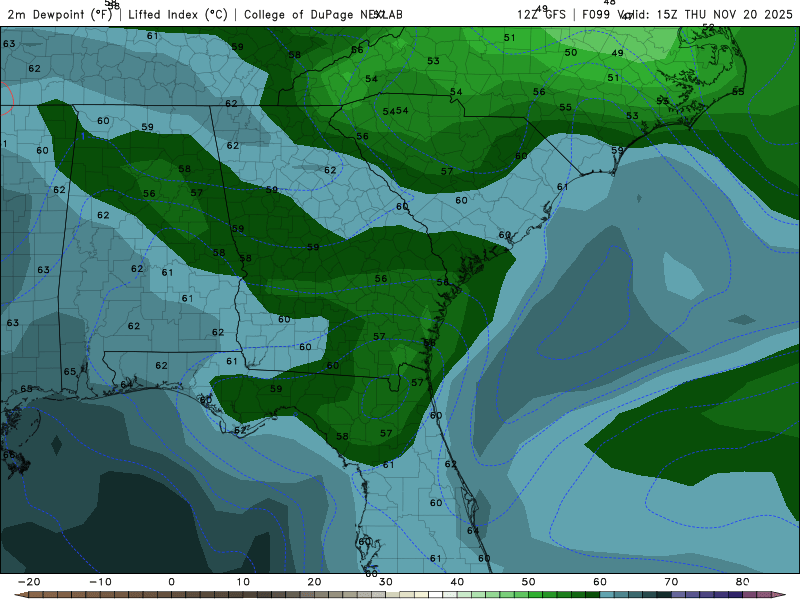The image size is (800, 600).
Task: Click the "30" color scale label
Action: (x=386, y=582)
